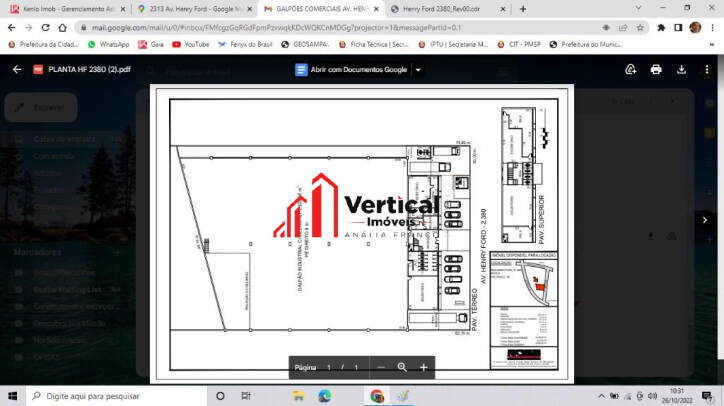Viewport: 724px width, 406px height.
Task: Zoom in with the plus button
Action: coord(423,367)
